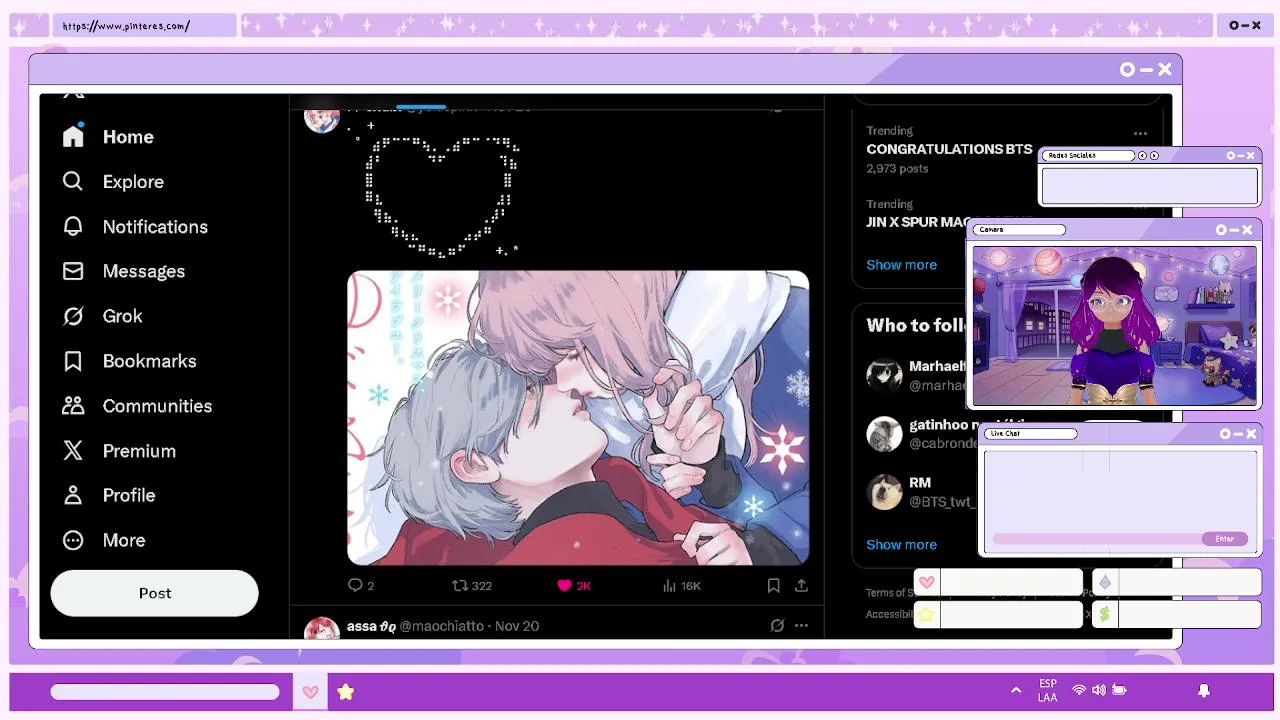Click the circle button on the Live Chat window
The image size is (1280, 720).
click(x=1225, y=434)
